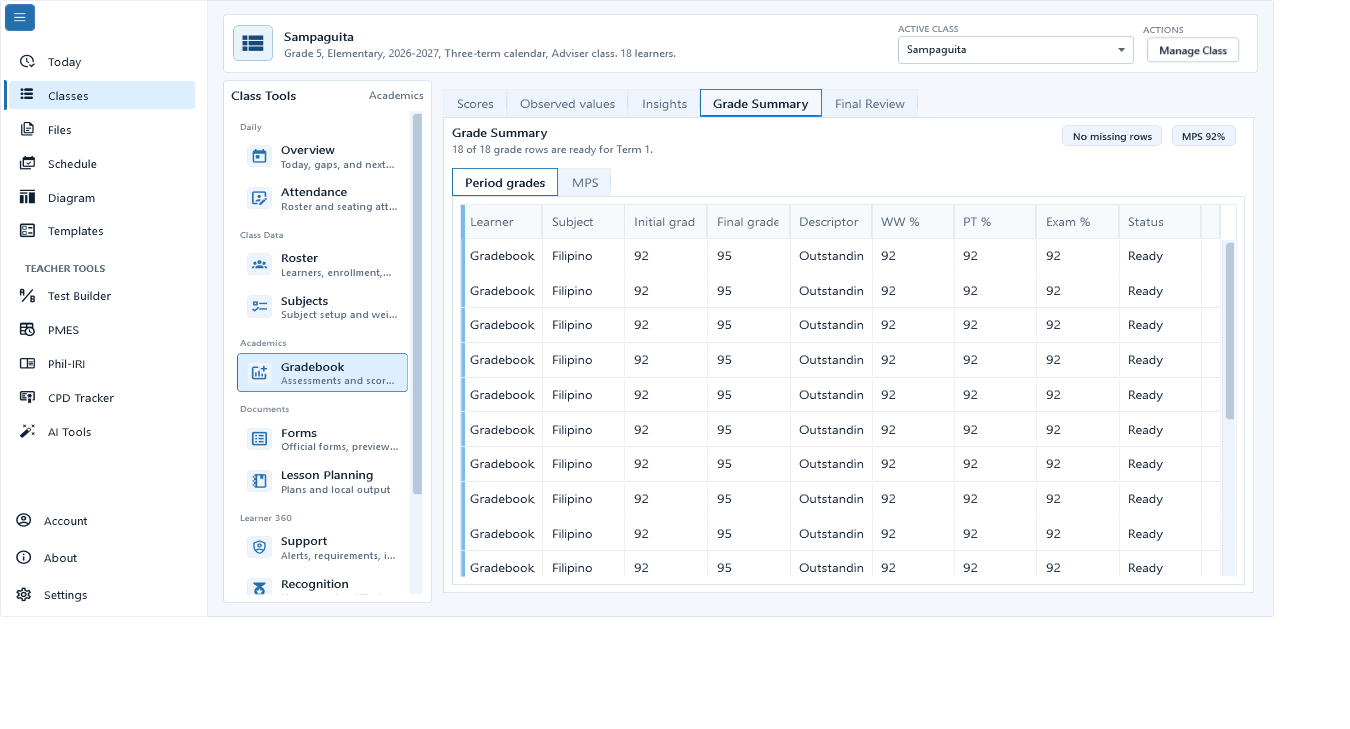Viewport: 1350px width, 729px height.
Task: Click the Class Tools panel scrollbar
Action: tap(417, 303)
